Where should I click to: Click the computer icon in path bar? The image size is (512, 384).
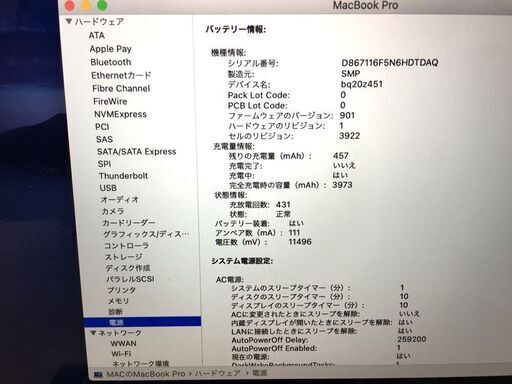coord(98,374)
